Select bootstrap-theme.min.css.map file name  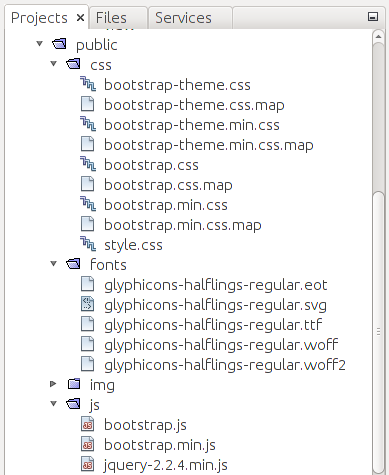pos(209,145)
